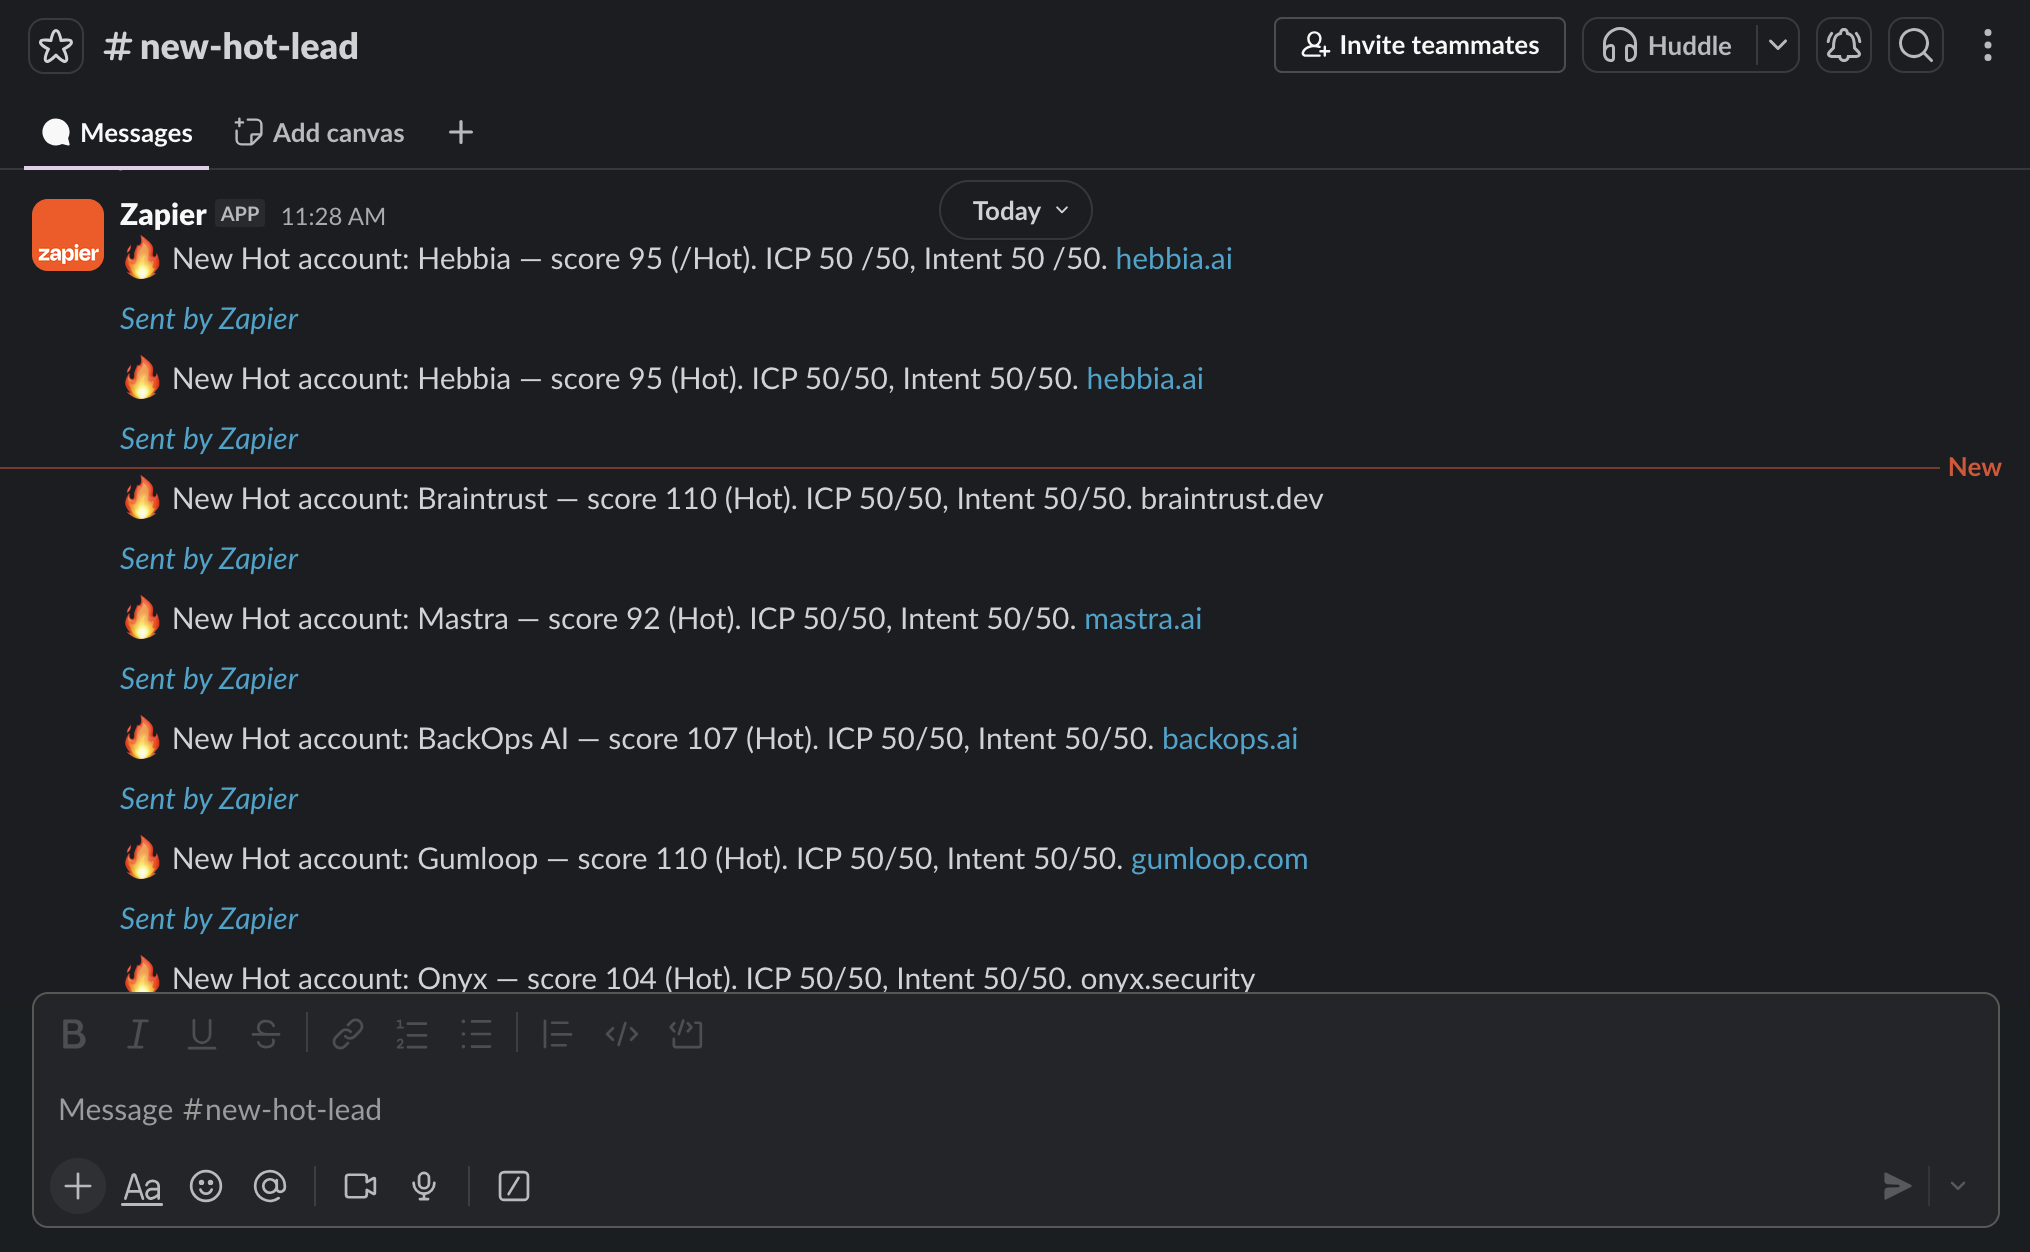Click the 11:28 AM message timestamp
Viewport: 2030px width, 1252px height.
pyautogui.click(x=333, y=216)
